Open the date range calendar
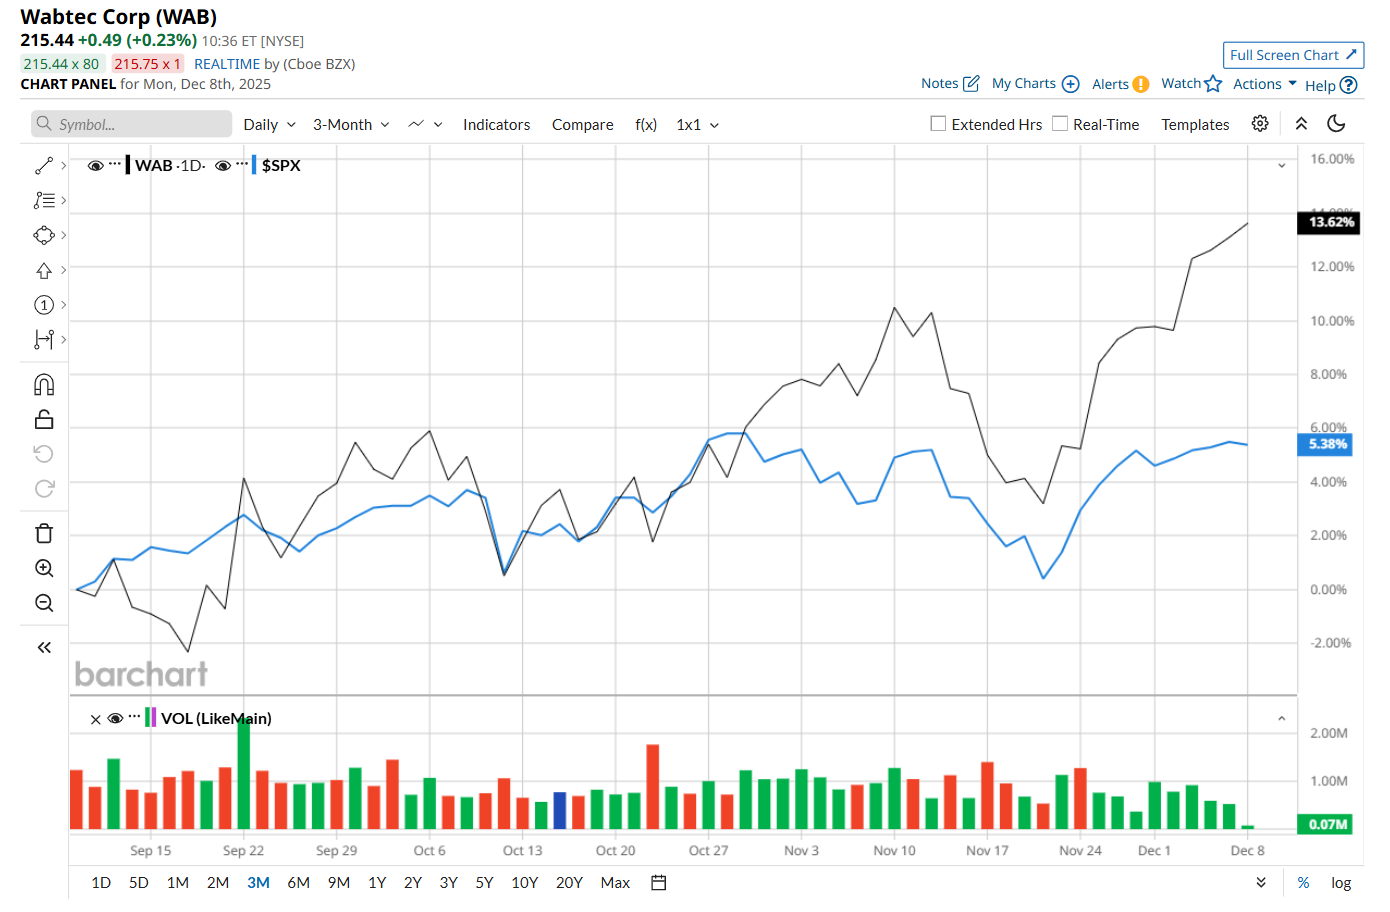The image size is (1390, 912). [x=658, y=882]
